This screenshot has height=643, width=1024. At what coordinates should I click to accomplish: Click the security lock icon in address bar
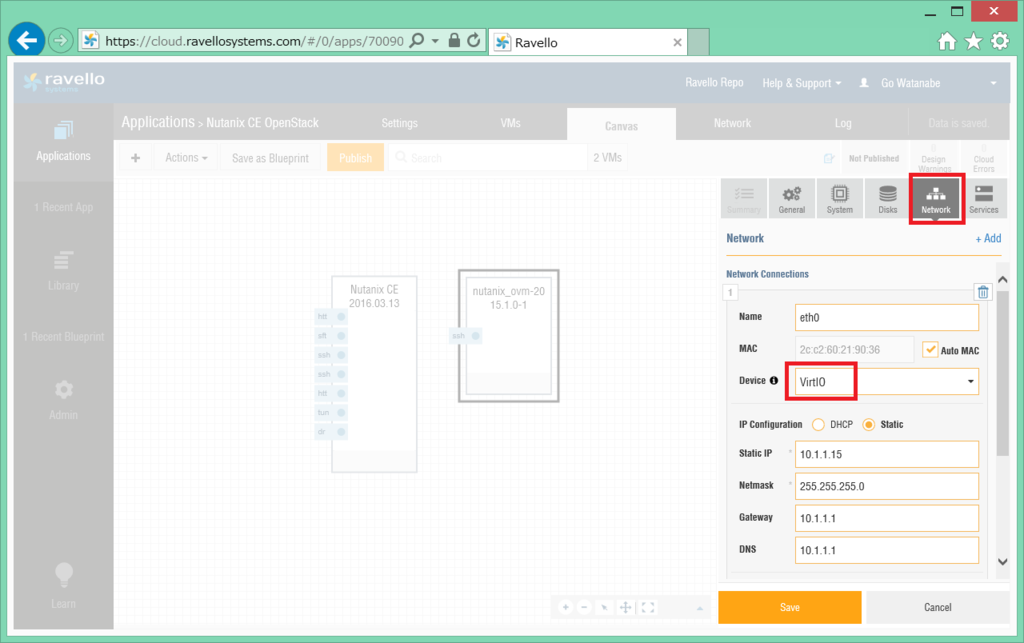tap(454, 40)
